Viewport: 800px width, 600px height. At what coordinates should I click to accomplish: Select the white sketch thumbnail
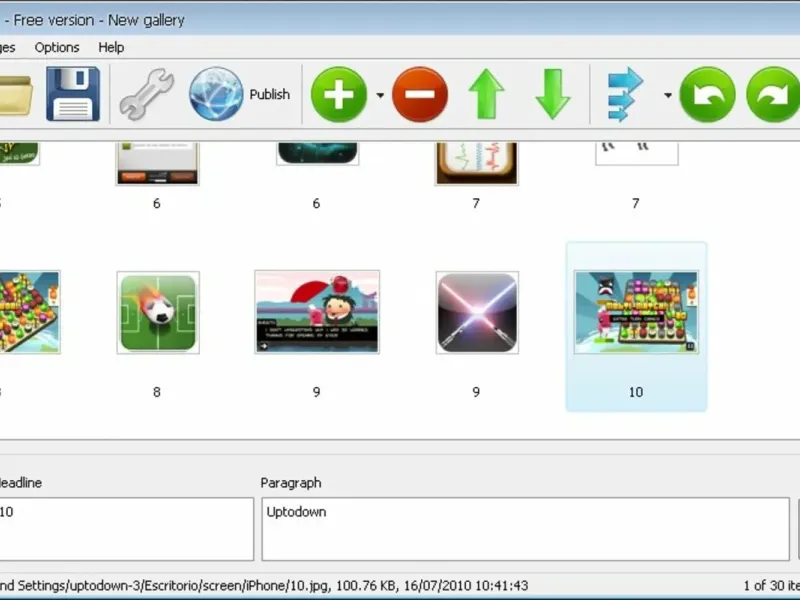click(637, 154)
